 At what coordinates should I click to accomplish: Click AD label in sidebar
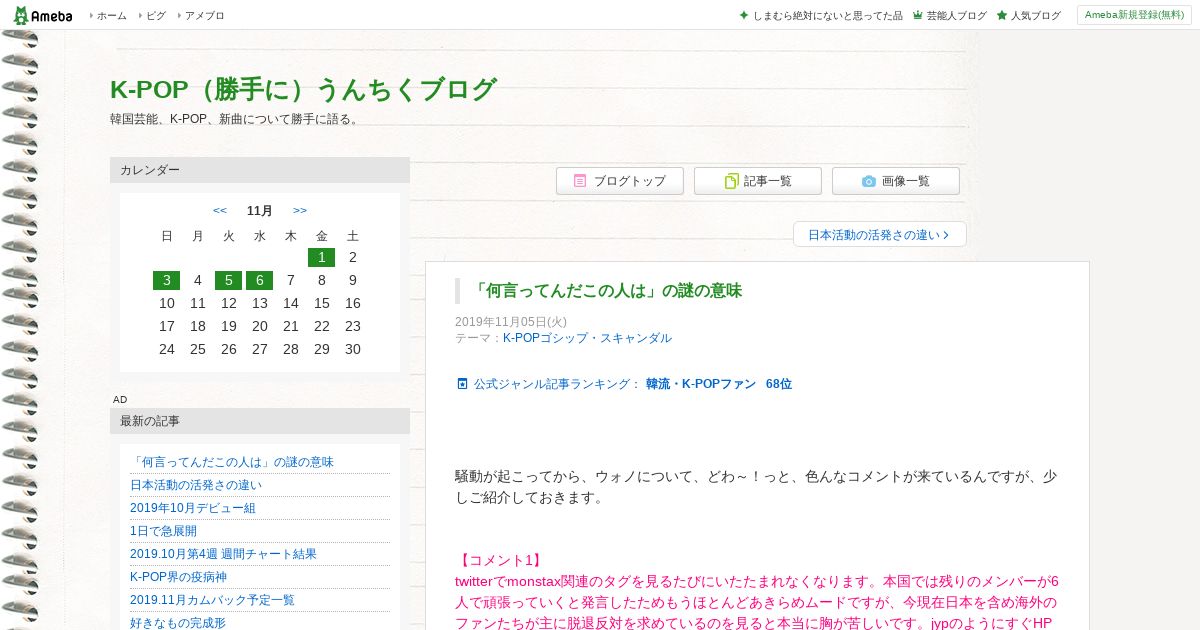(120, 399)
